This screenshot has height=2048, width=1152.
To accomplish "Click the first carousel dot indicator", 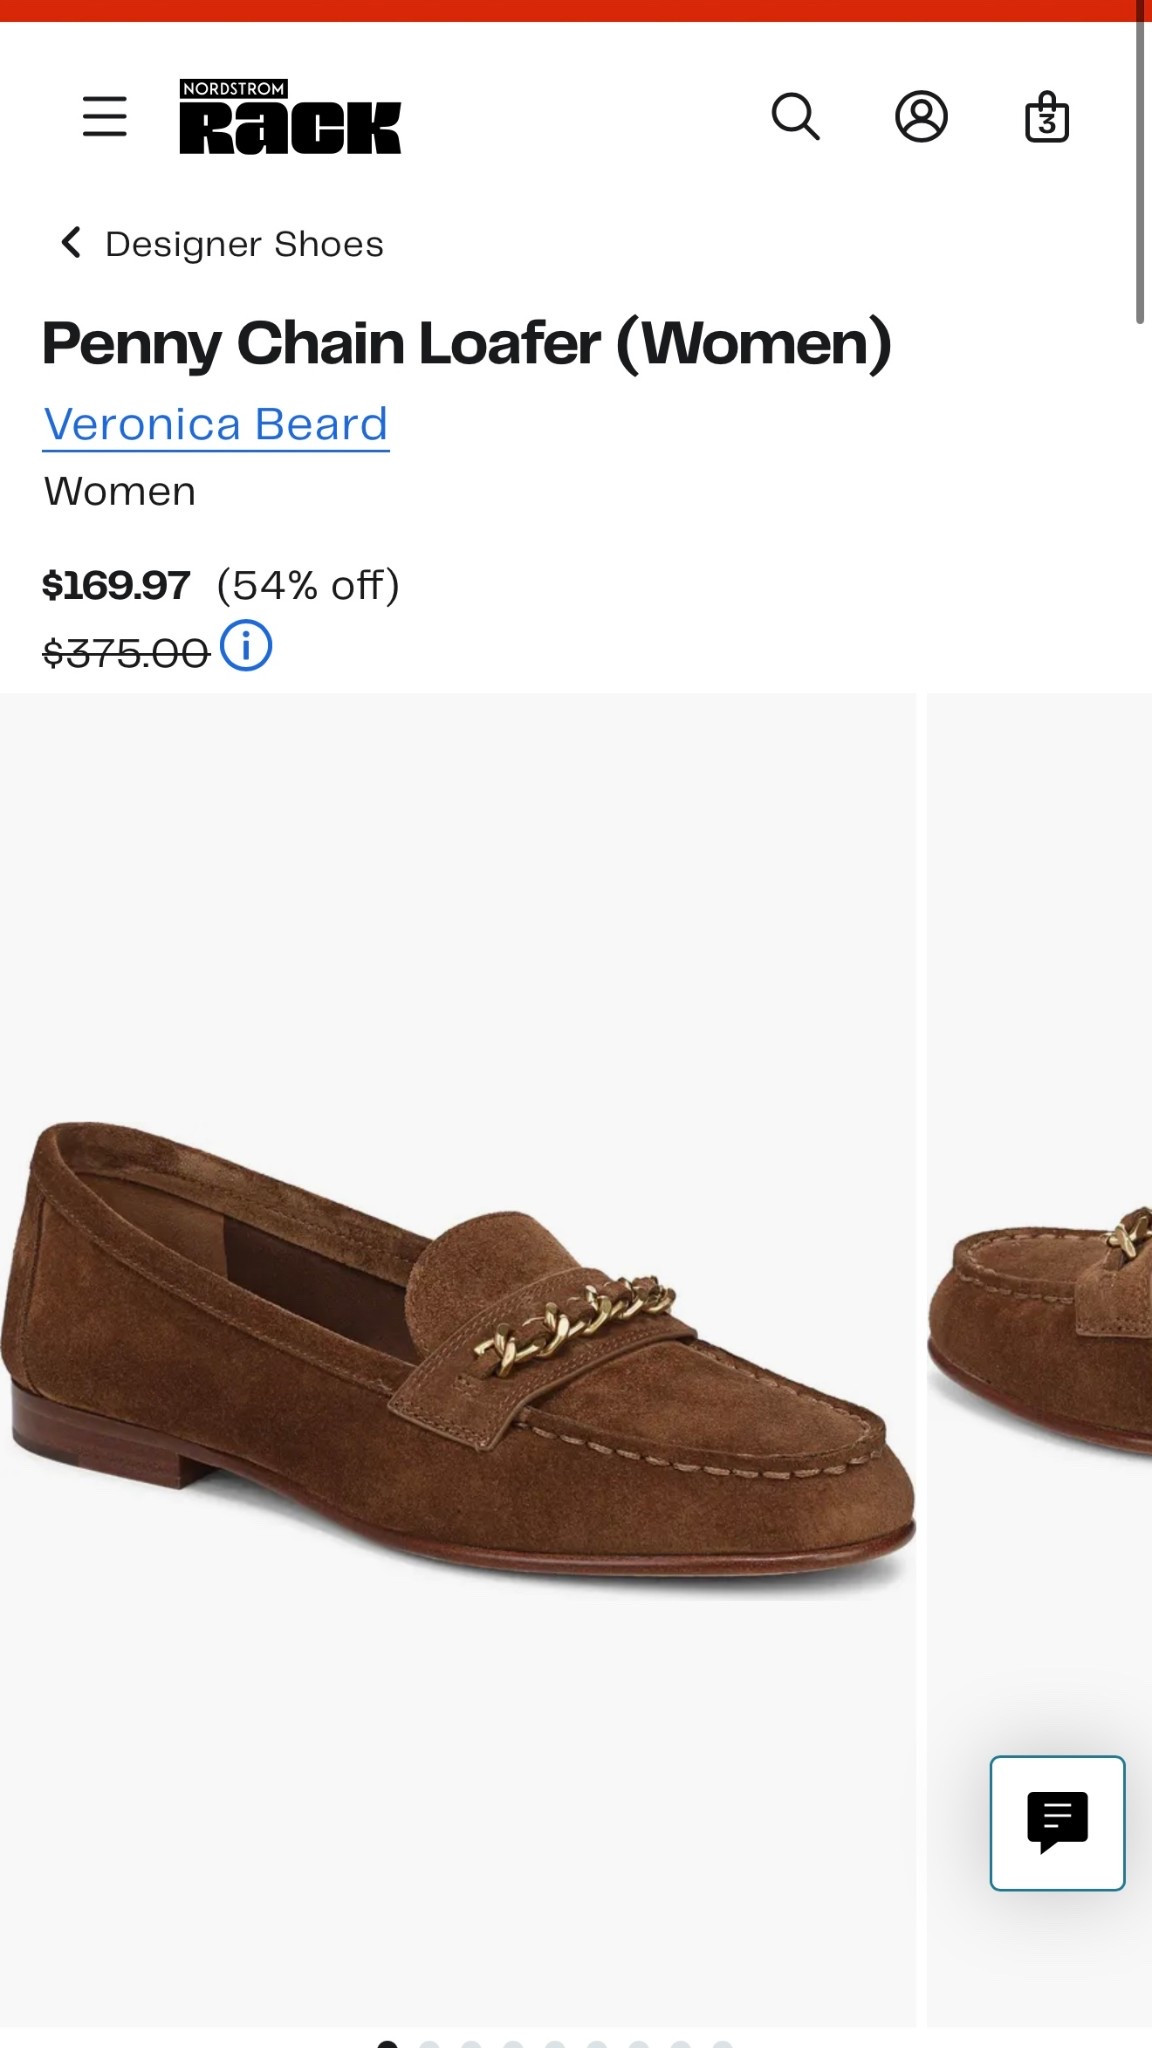I will pyautogui.click(x=388, y=2044).
